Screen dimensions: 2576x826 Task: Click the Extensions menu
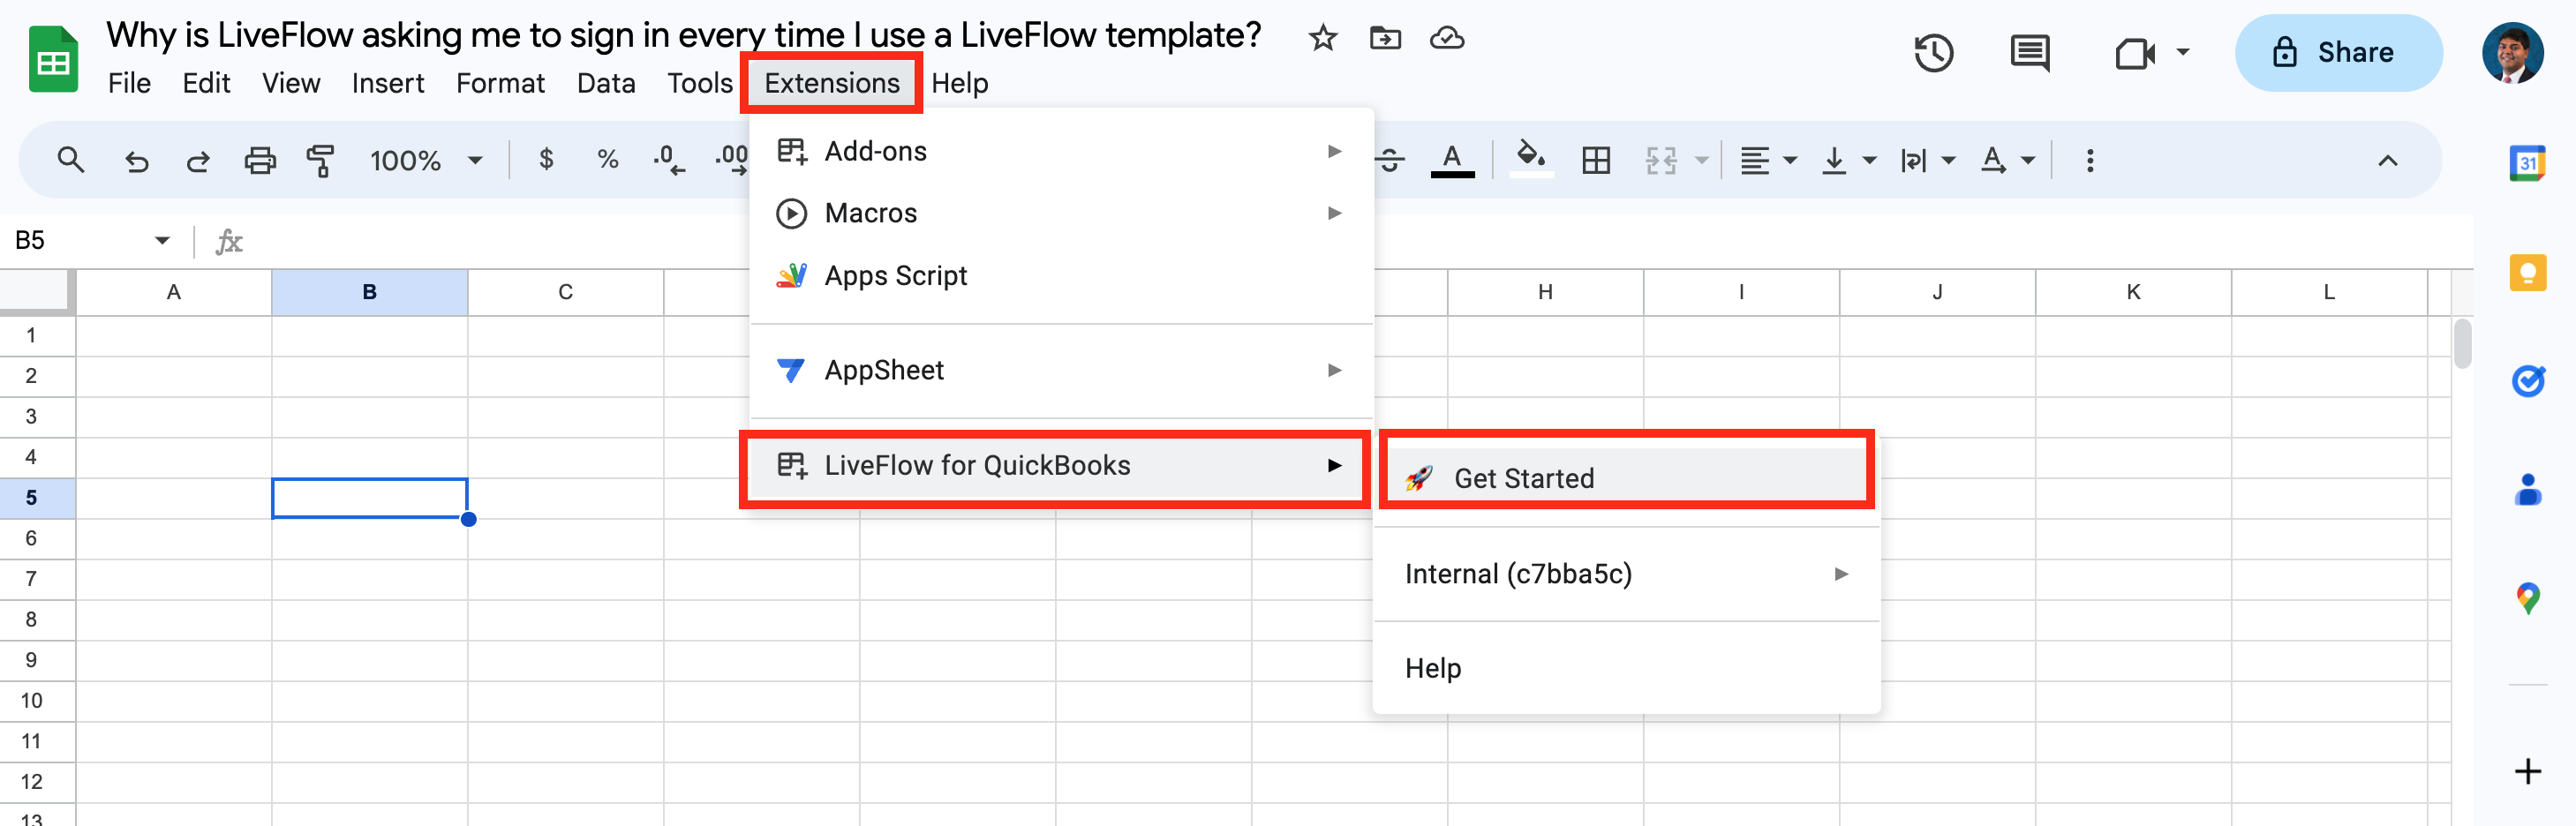[x=832, y=83]
